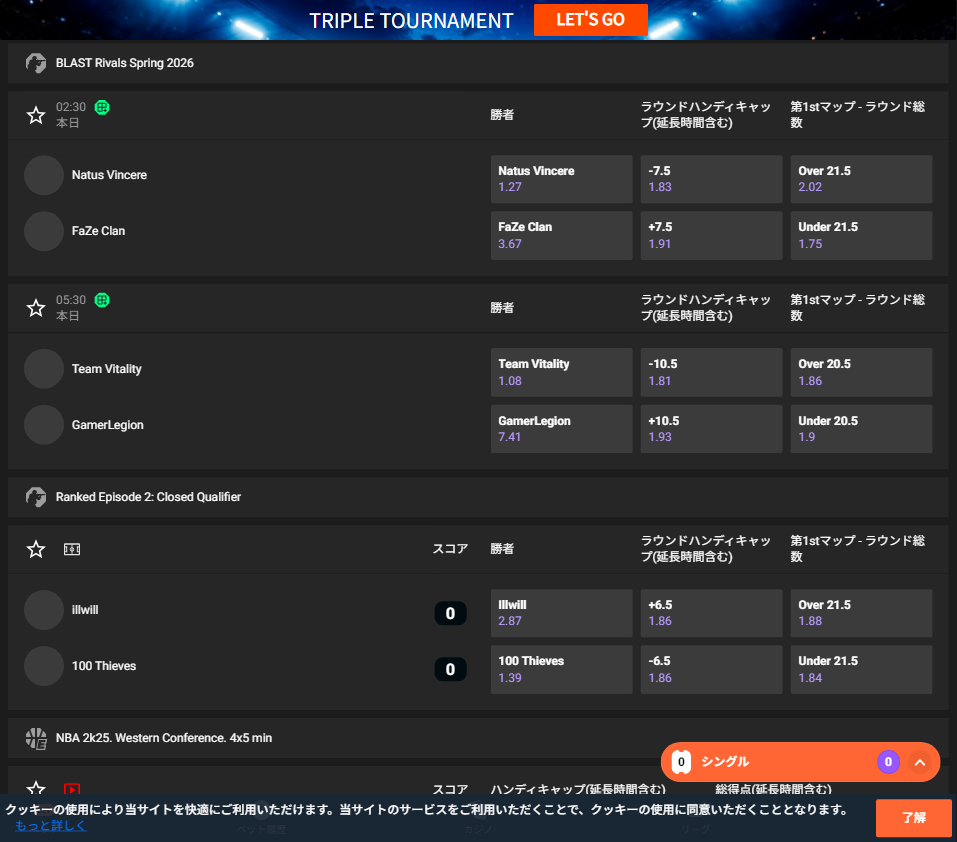The height and width of the screenshot is (842, 957).
Task: Click 100 Thieves team logo
Action: [44, 666]
